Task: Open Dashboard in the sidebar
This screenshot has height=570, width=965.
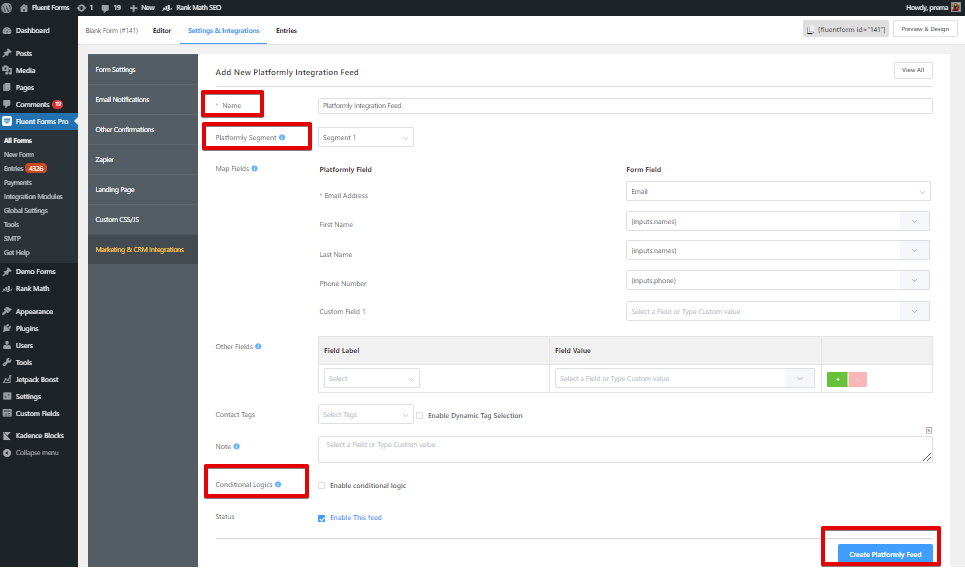Action: 32,30
